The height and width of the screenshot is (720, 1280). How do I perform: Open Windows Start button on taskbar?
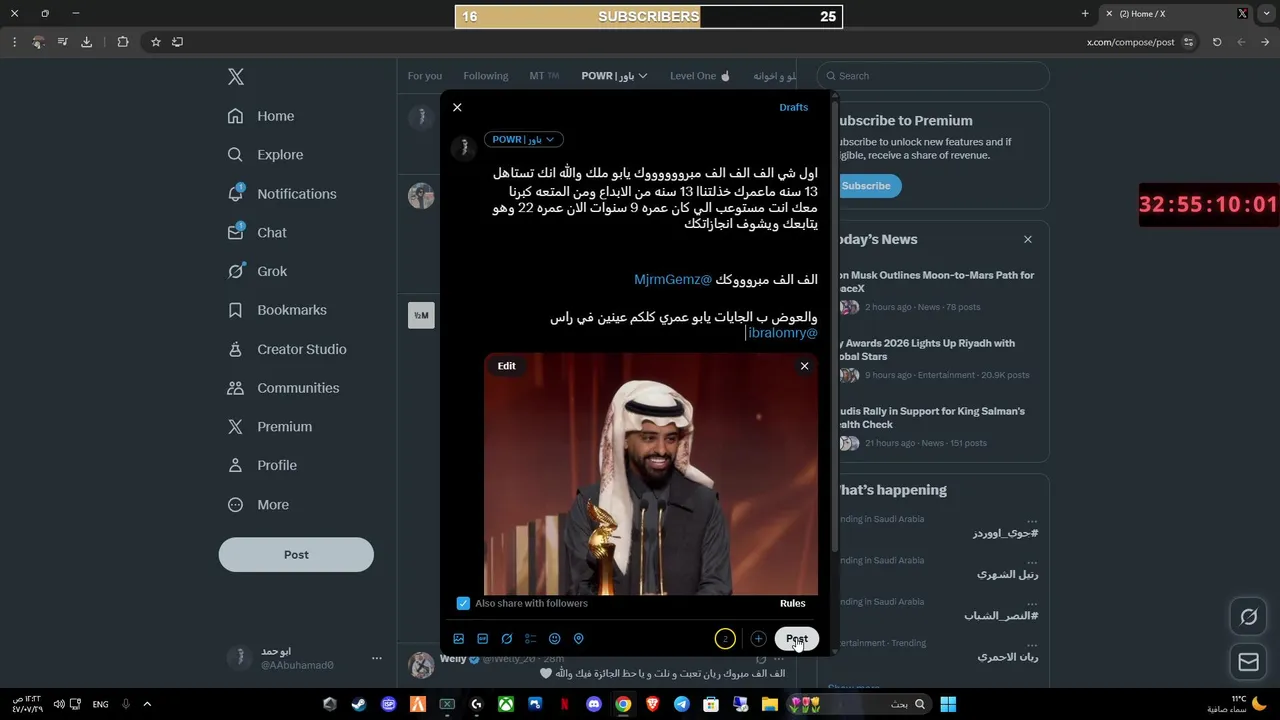point(948,704)
